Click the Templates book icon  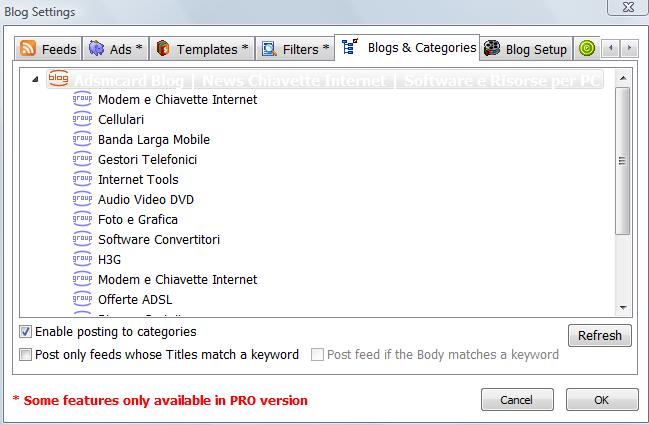163,48
